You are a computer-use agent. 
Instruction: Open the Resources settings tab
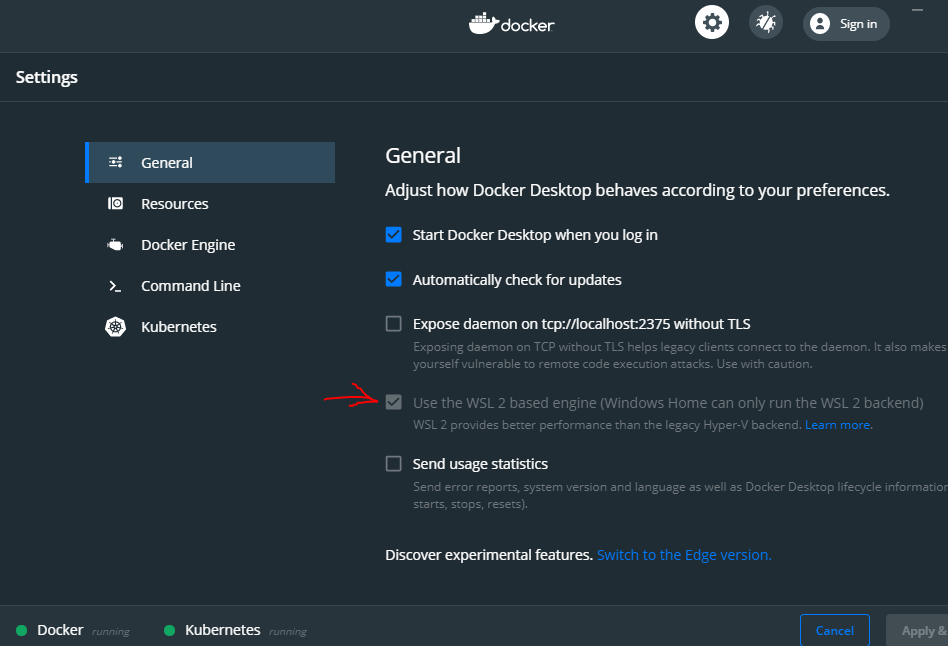(175, 204)
